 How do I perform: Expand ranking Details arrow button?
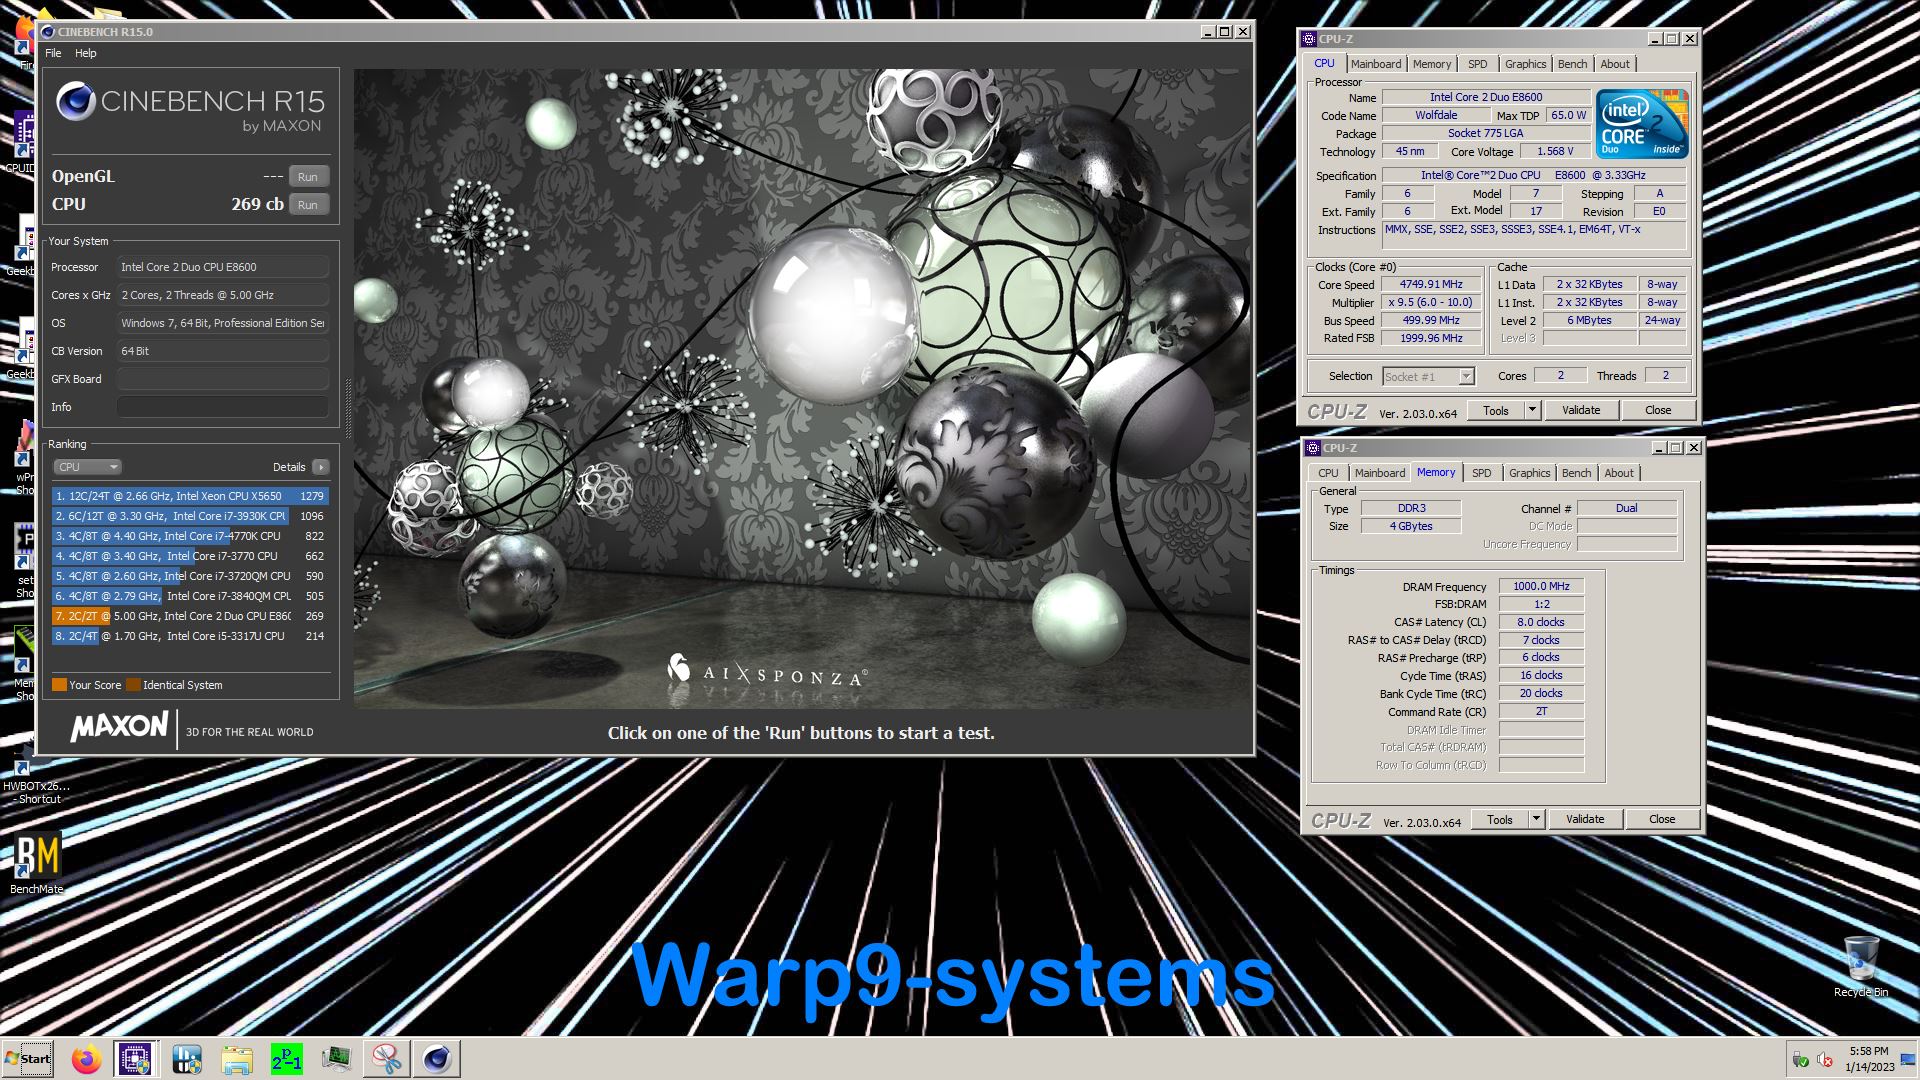coord(321,467)
